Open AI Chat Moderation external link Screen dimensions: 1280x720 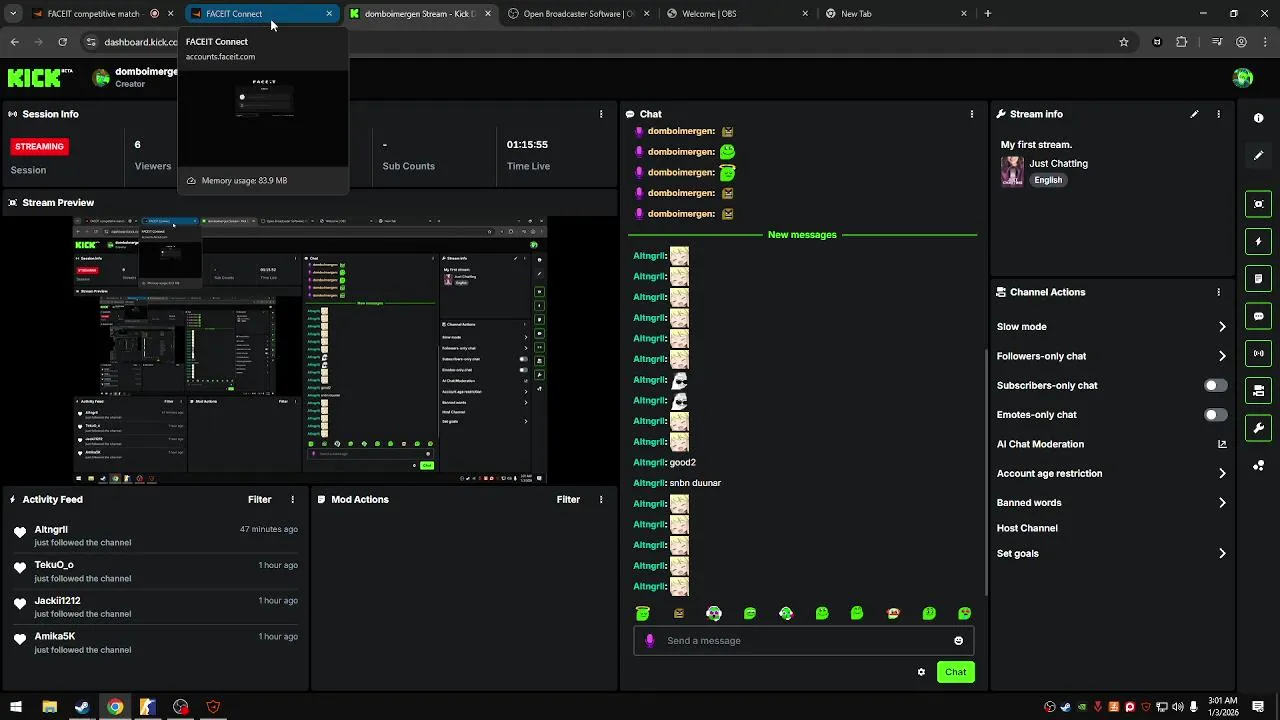pos(1222,444)
